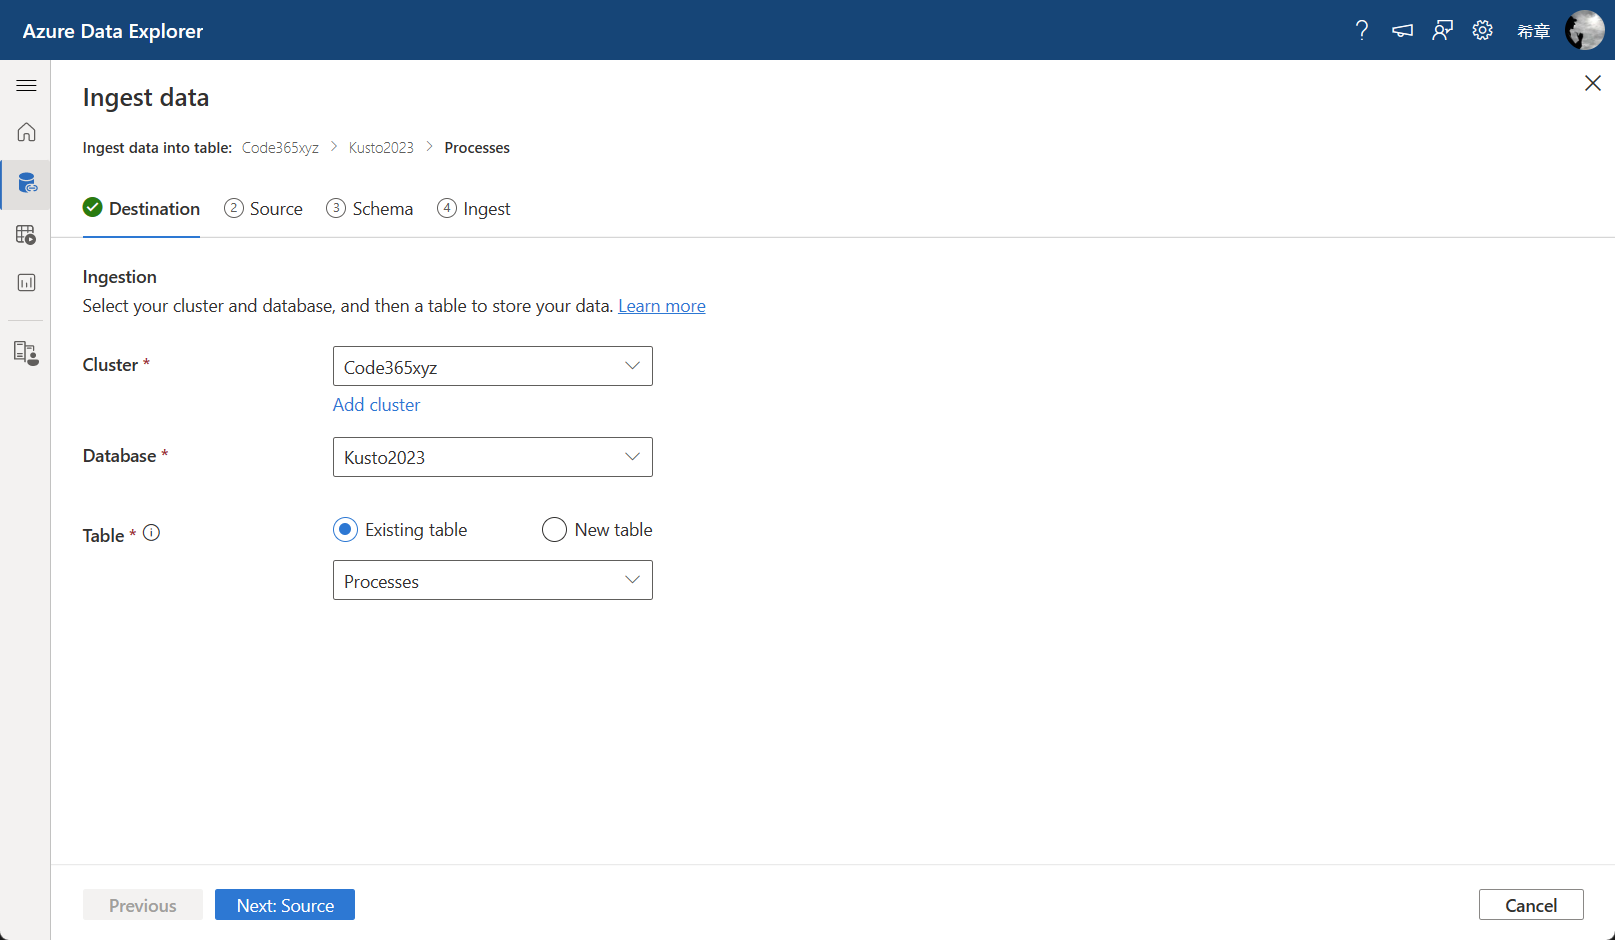Click the username text in header

tap(1533, 31)
